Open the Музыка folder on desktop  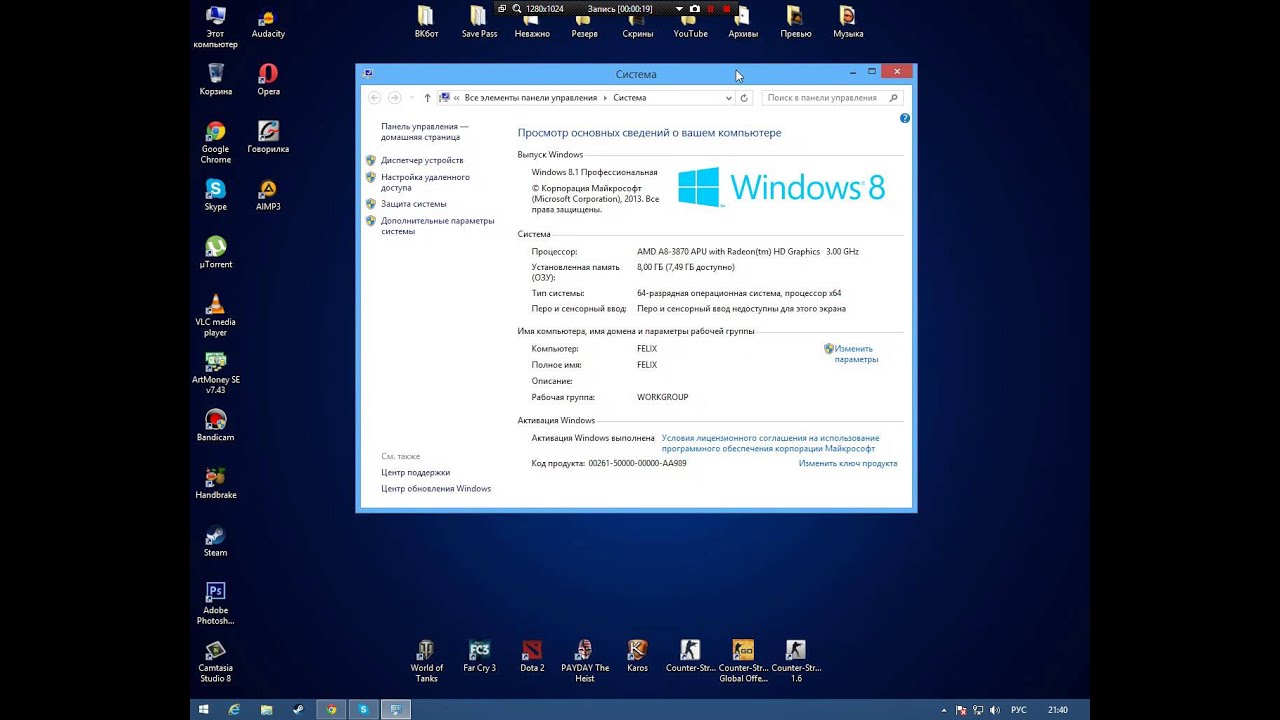848,22
